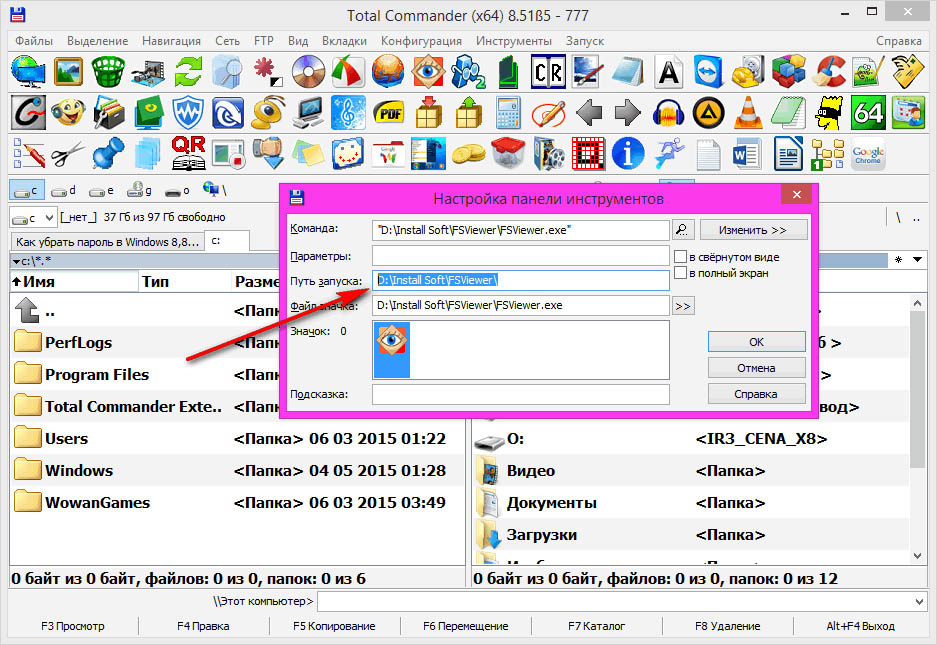The width and height of the screenshot is (937, 645).
Task: Click the green recycle basket icon
Action: (x=108, y=72)
